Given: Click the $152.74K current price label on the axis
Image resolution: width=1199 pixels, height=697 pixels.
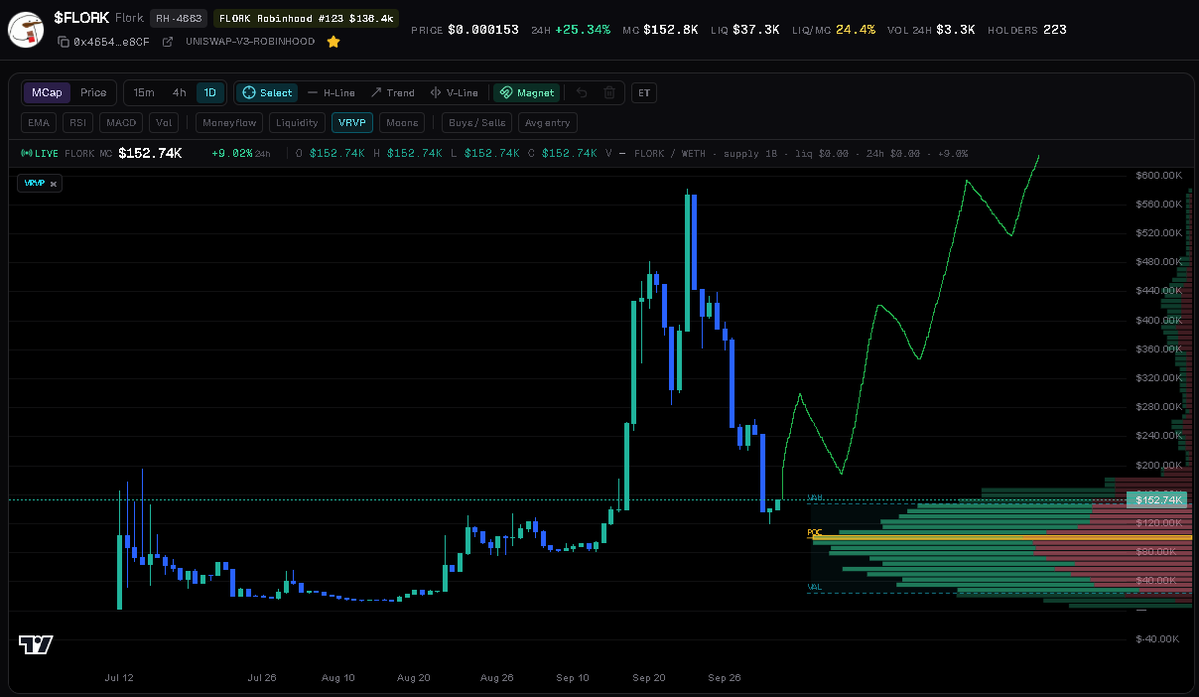Looking at the screenshot, I should pos(1158,500).
